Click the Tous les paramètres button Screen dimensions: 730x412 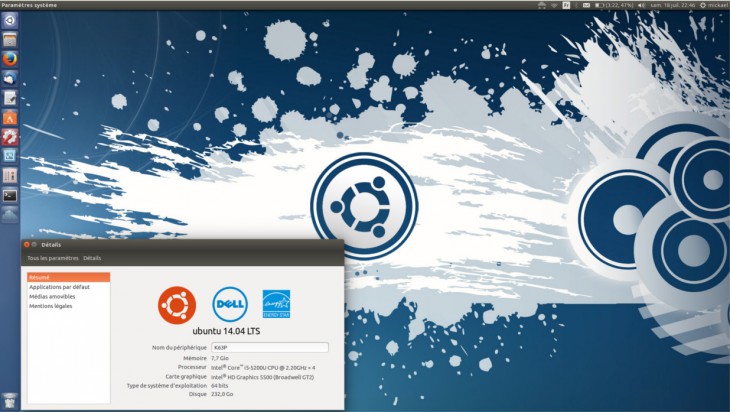point(53,258)
